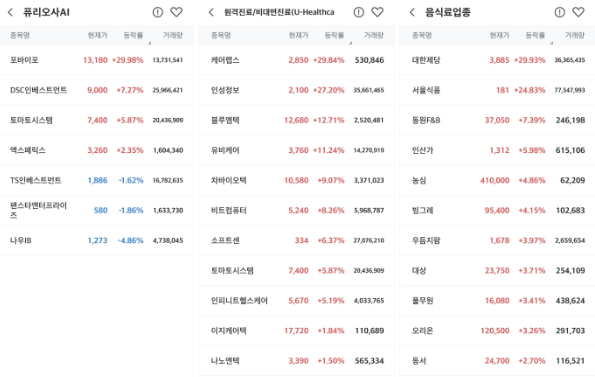Open the 농심 stock row
Image resolution: width=595 pixels, height=377 pixels.
(x=497, y=180)
